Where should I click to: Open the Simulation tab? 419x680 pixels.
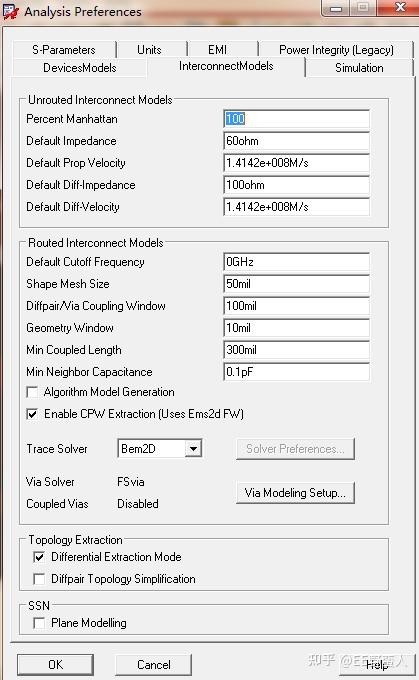tap(359, 68)
